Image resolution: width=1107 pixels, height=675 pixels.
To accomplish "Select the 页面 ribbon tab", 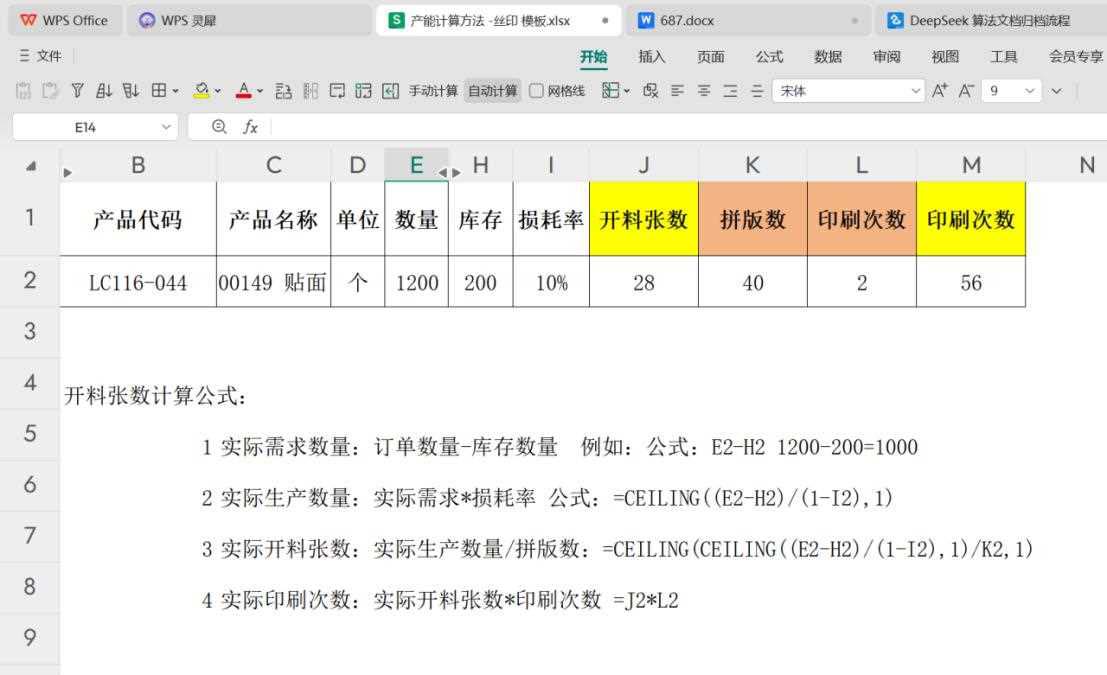I will tap(711, 56).
